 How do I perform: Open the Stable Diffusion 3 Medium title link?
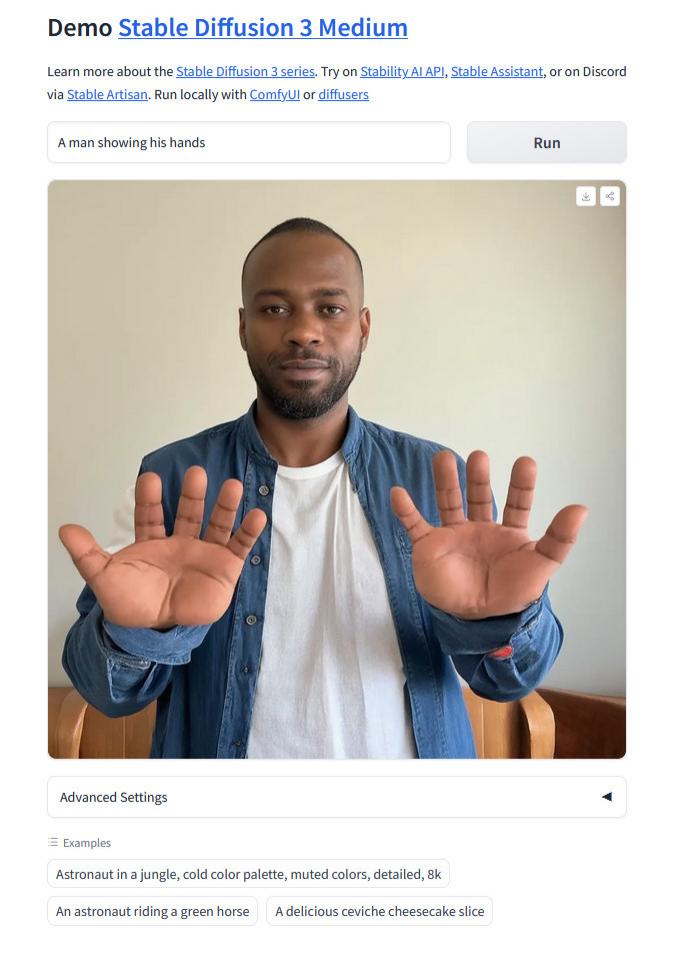(263, 28)
